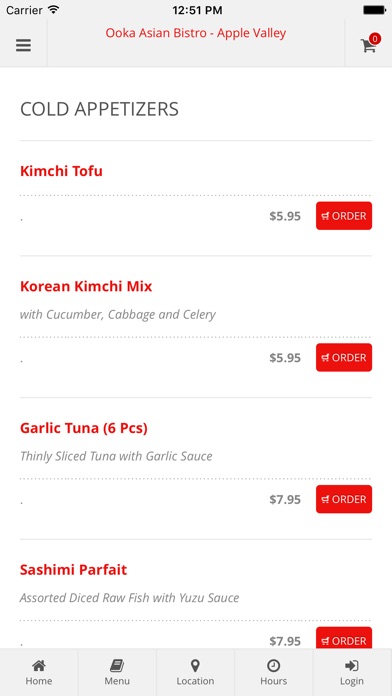This screenshot has height=696, width=392.
Task: Open the hamburger menu icon
Action: 24,45
